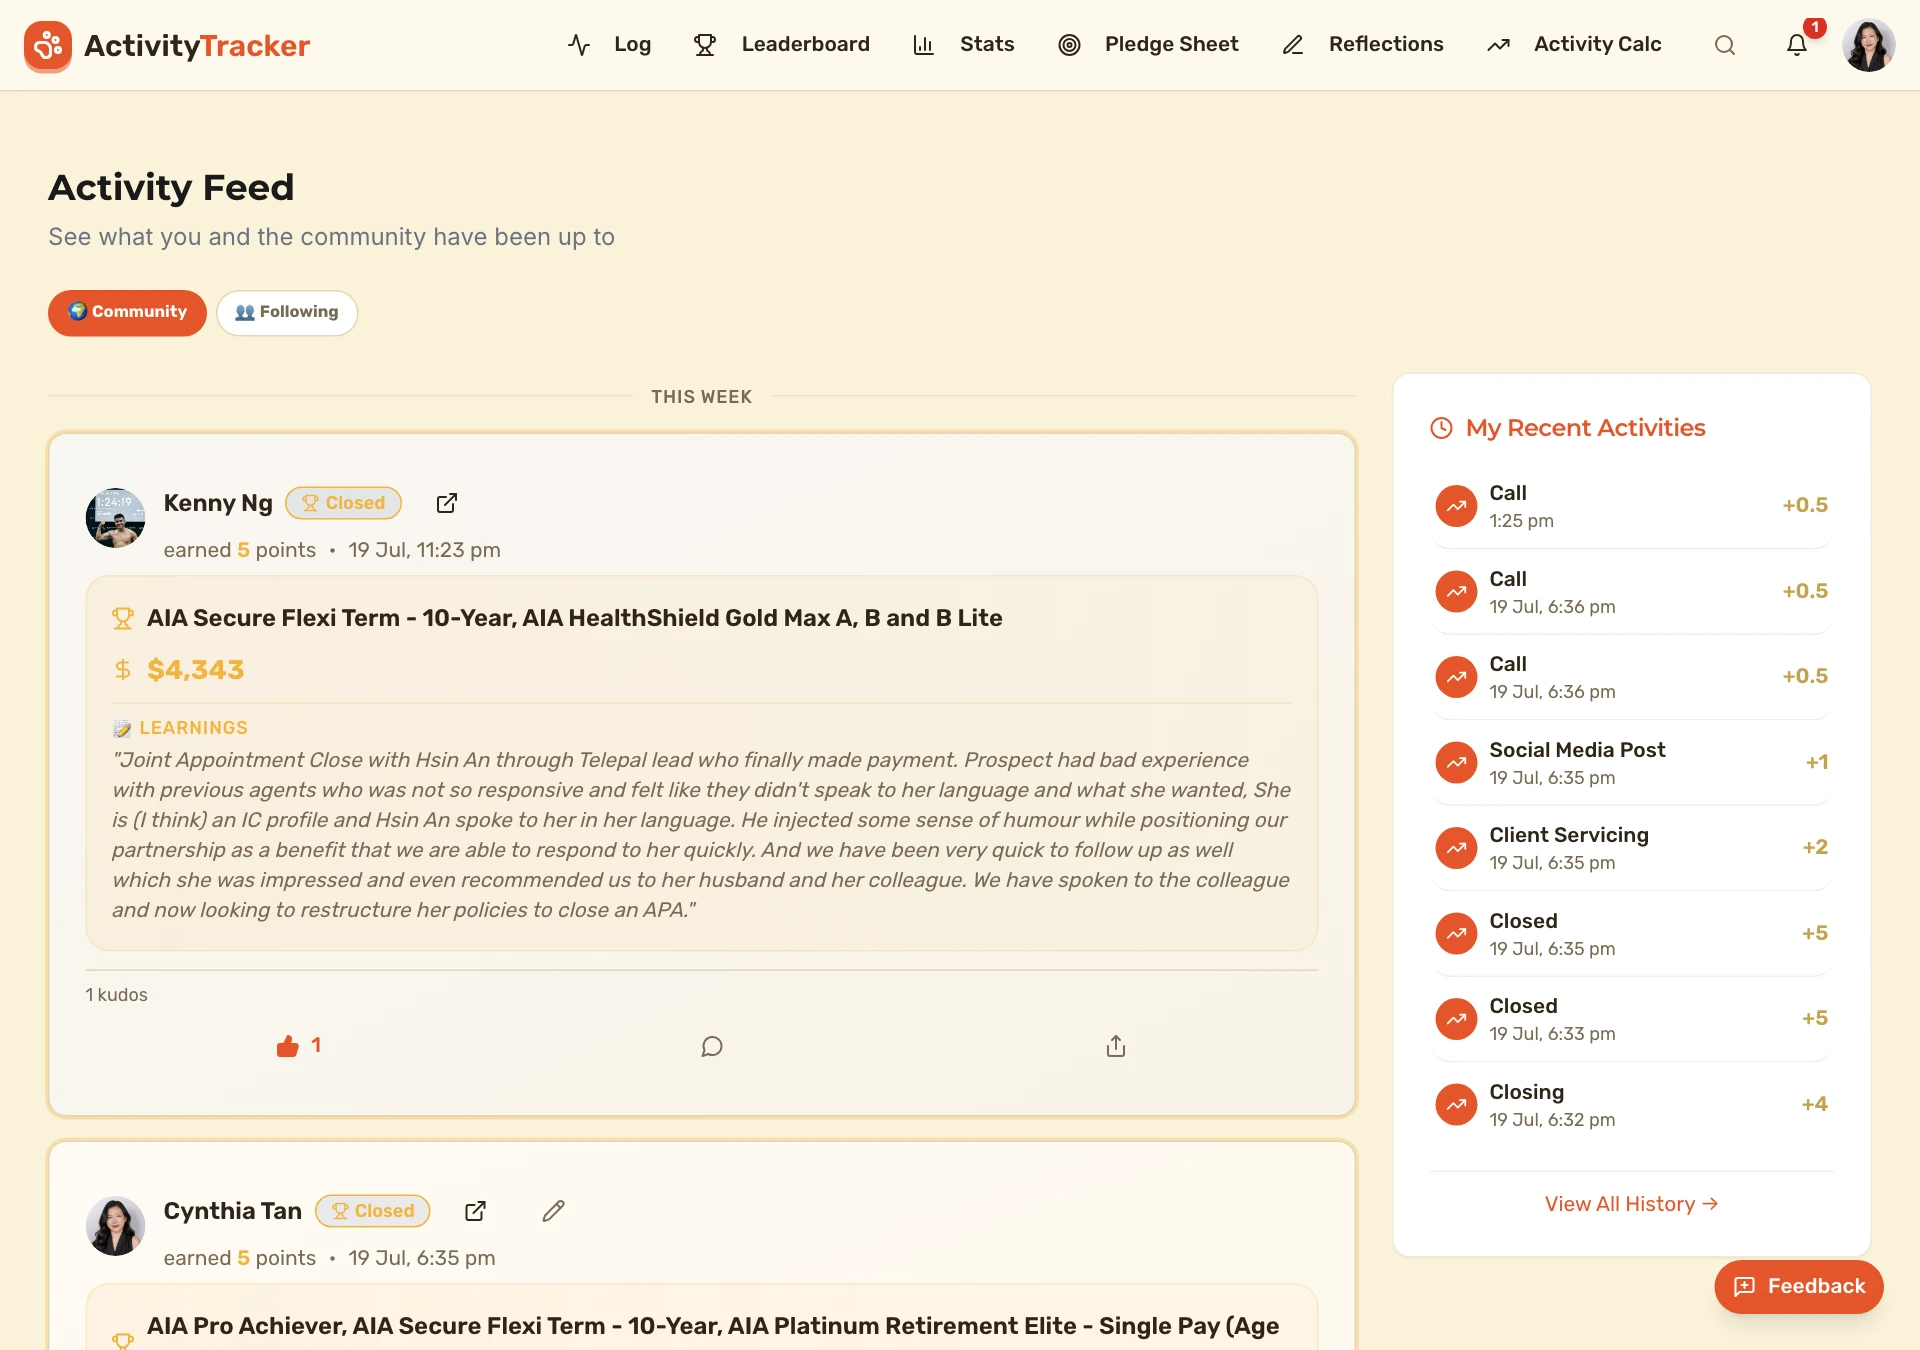Click the ActivityTracker logo icon

tap(48, 45)
